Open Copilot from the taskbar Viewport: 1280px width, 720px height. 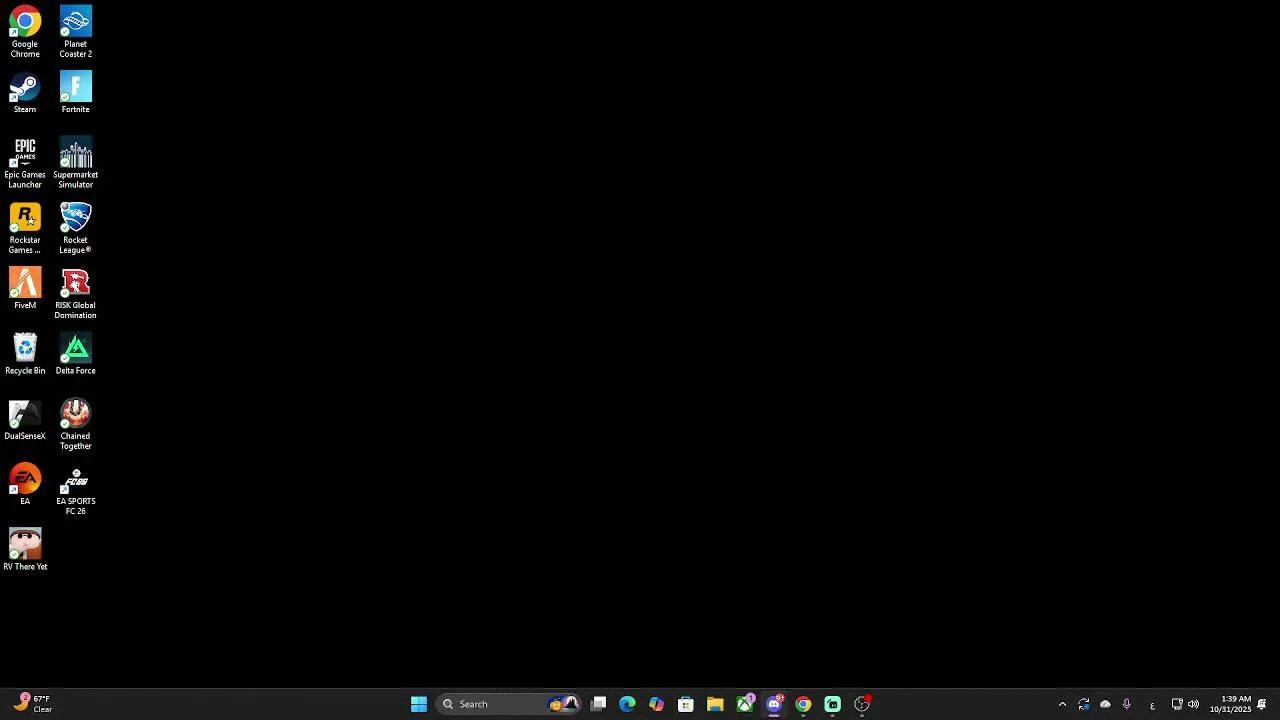point(656,704)
